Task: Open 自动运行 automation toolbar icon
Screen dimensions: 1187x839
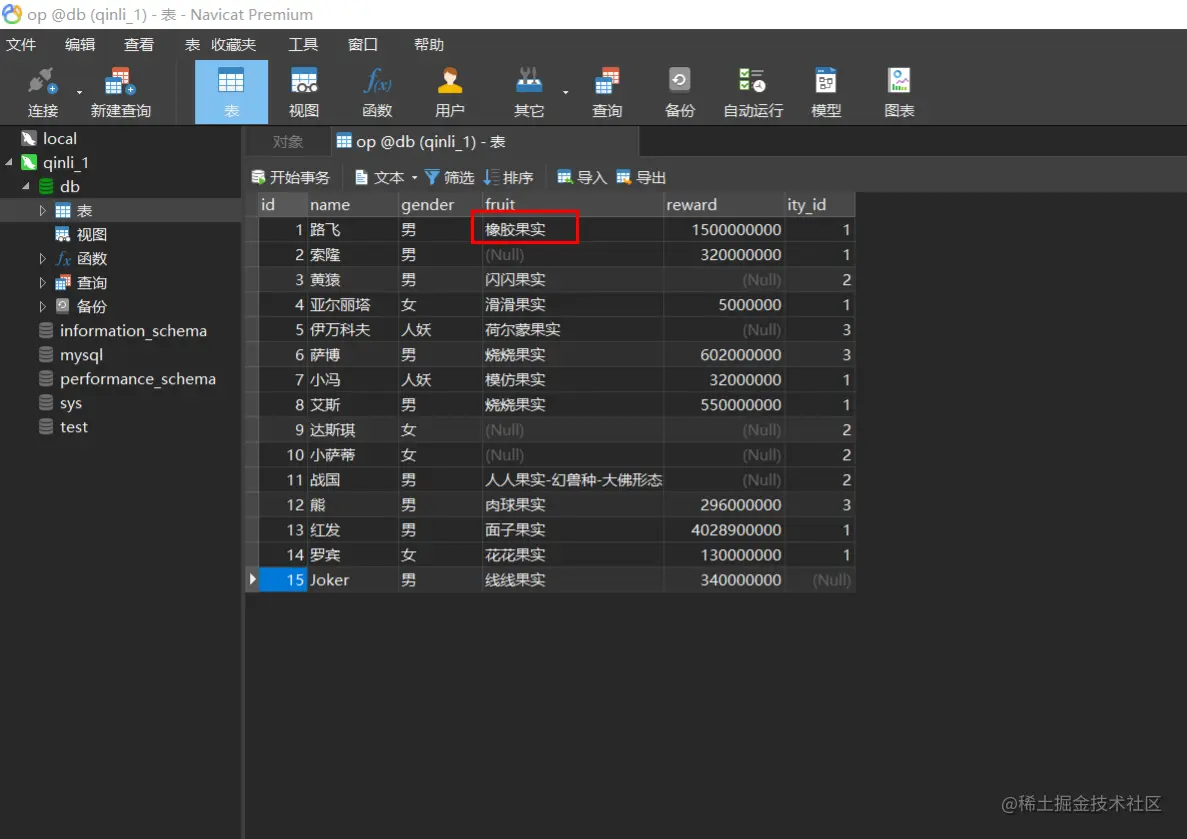Action: (752, 92)
